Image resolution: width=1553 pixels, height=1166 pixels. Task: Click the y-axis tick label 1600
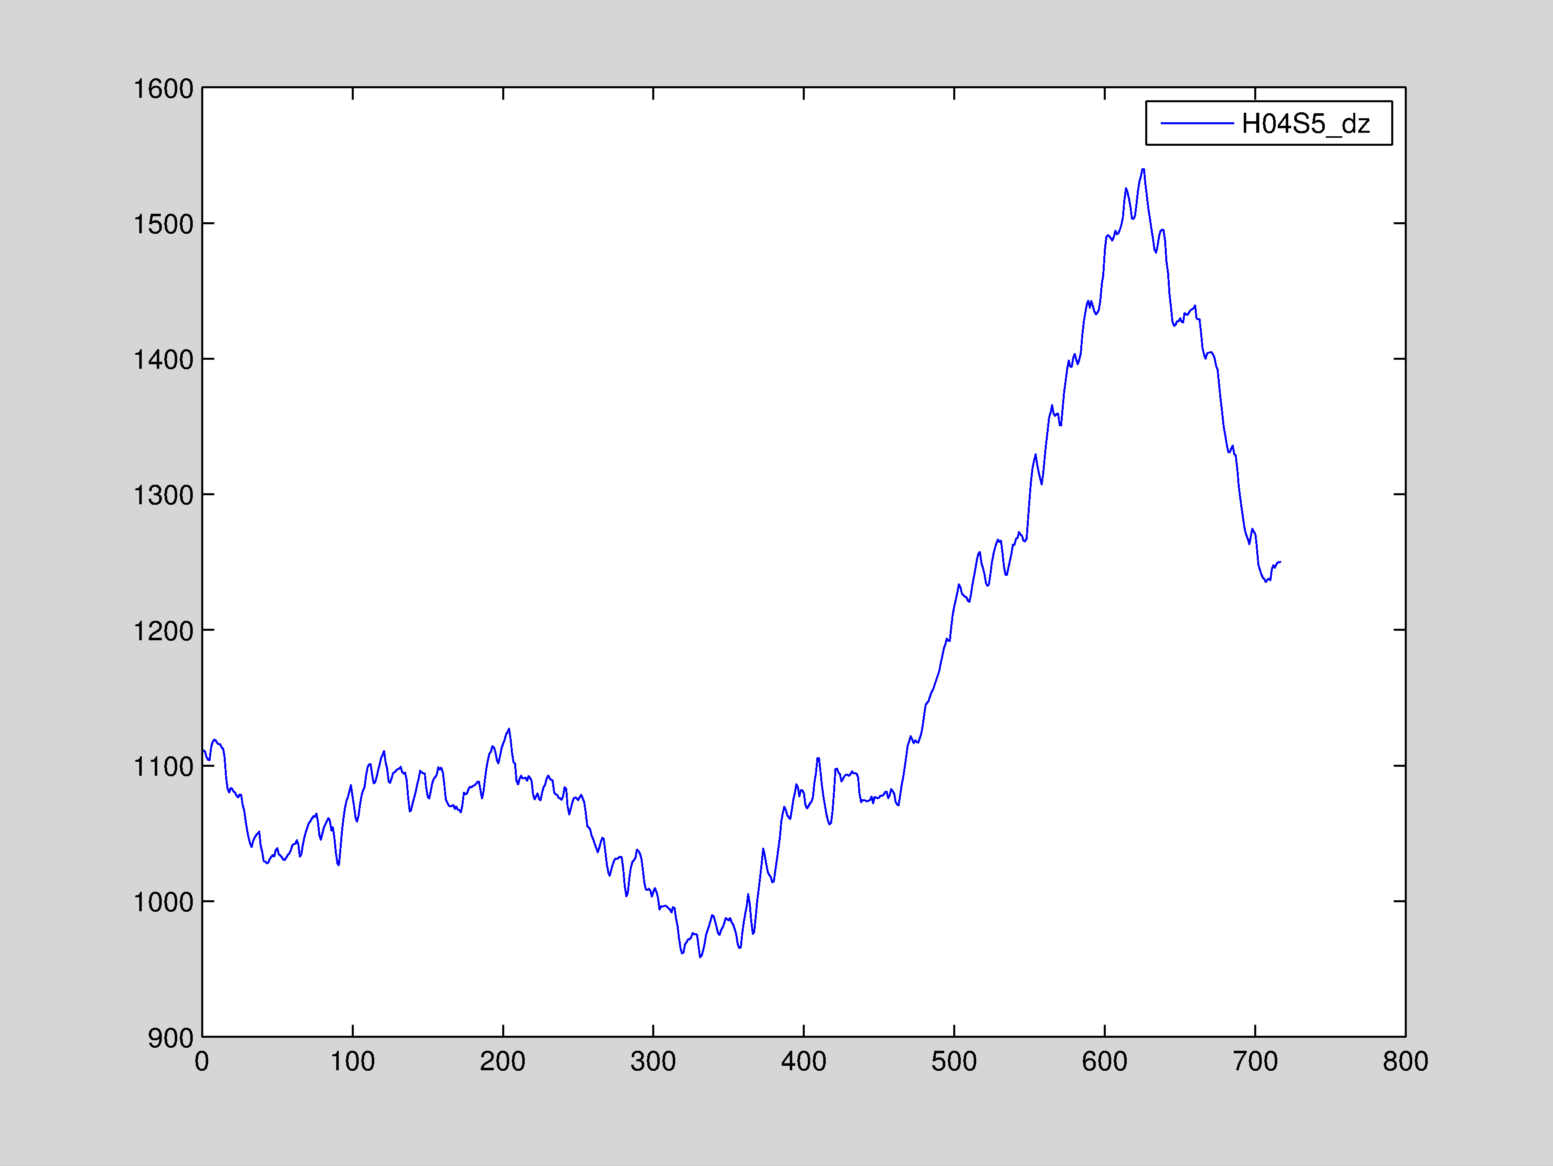click(x=163, y=89)
